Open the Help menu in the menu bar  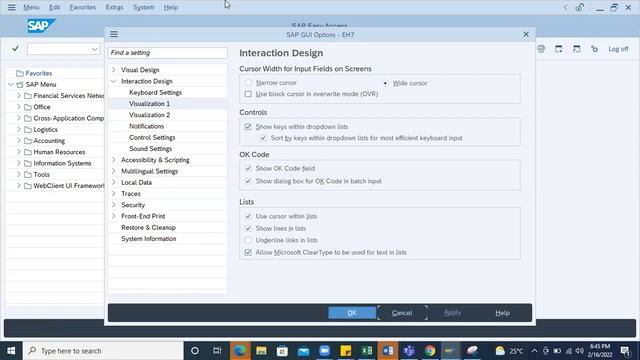(x=171, y=7)
